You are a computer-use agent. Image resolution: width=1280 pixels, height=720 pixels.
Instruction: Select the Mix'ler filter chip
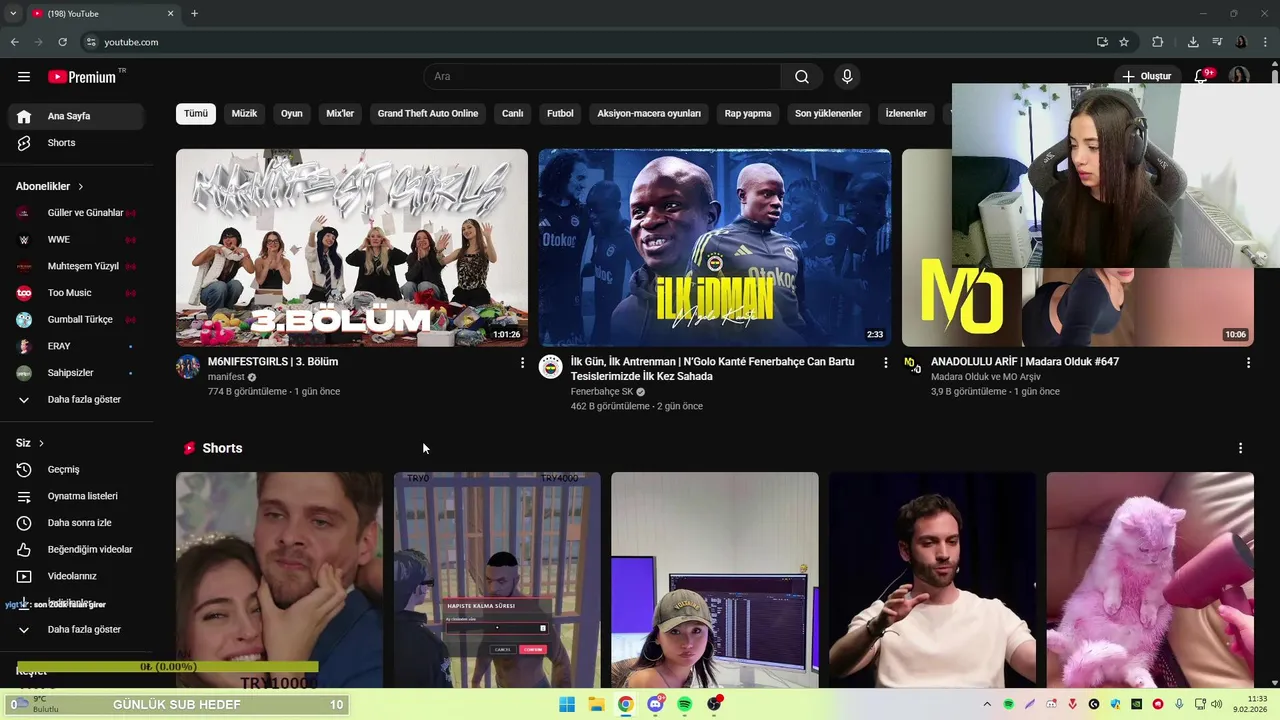(x=340, y=113)
